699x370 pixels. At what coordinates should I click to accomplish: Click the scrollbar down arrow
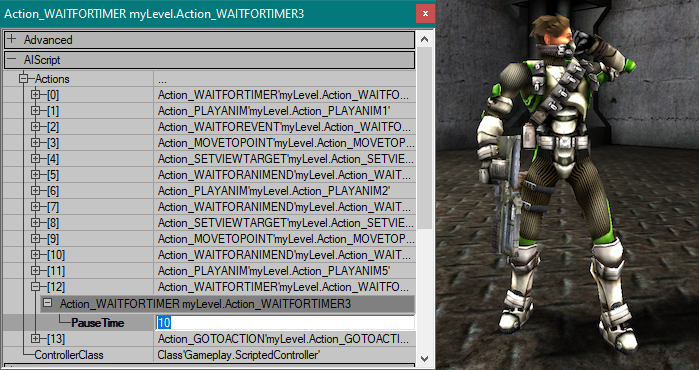click(x=424, y=358)
